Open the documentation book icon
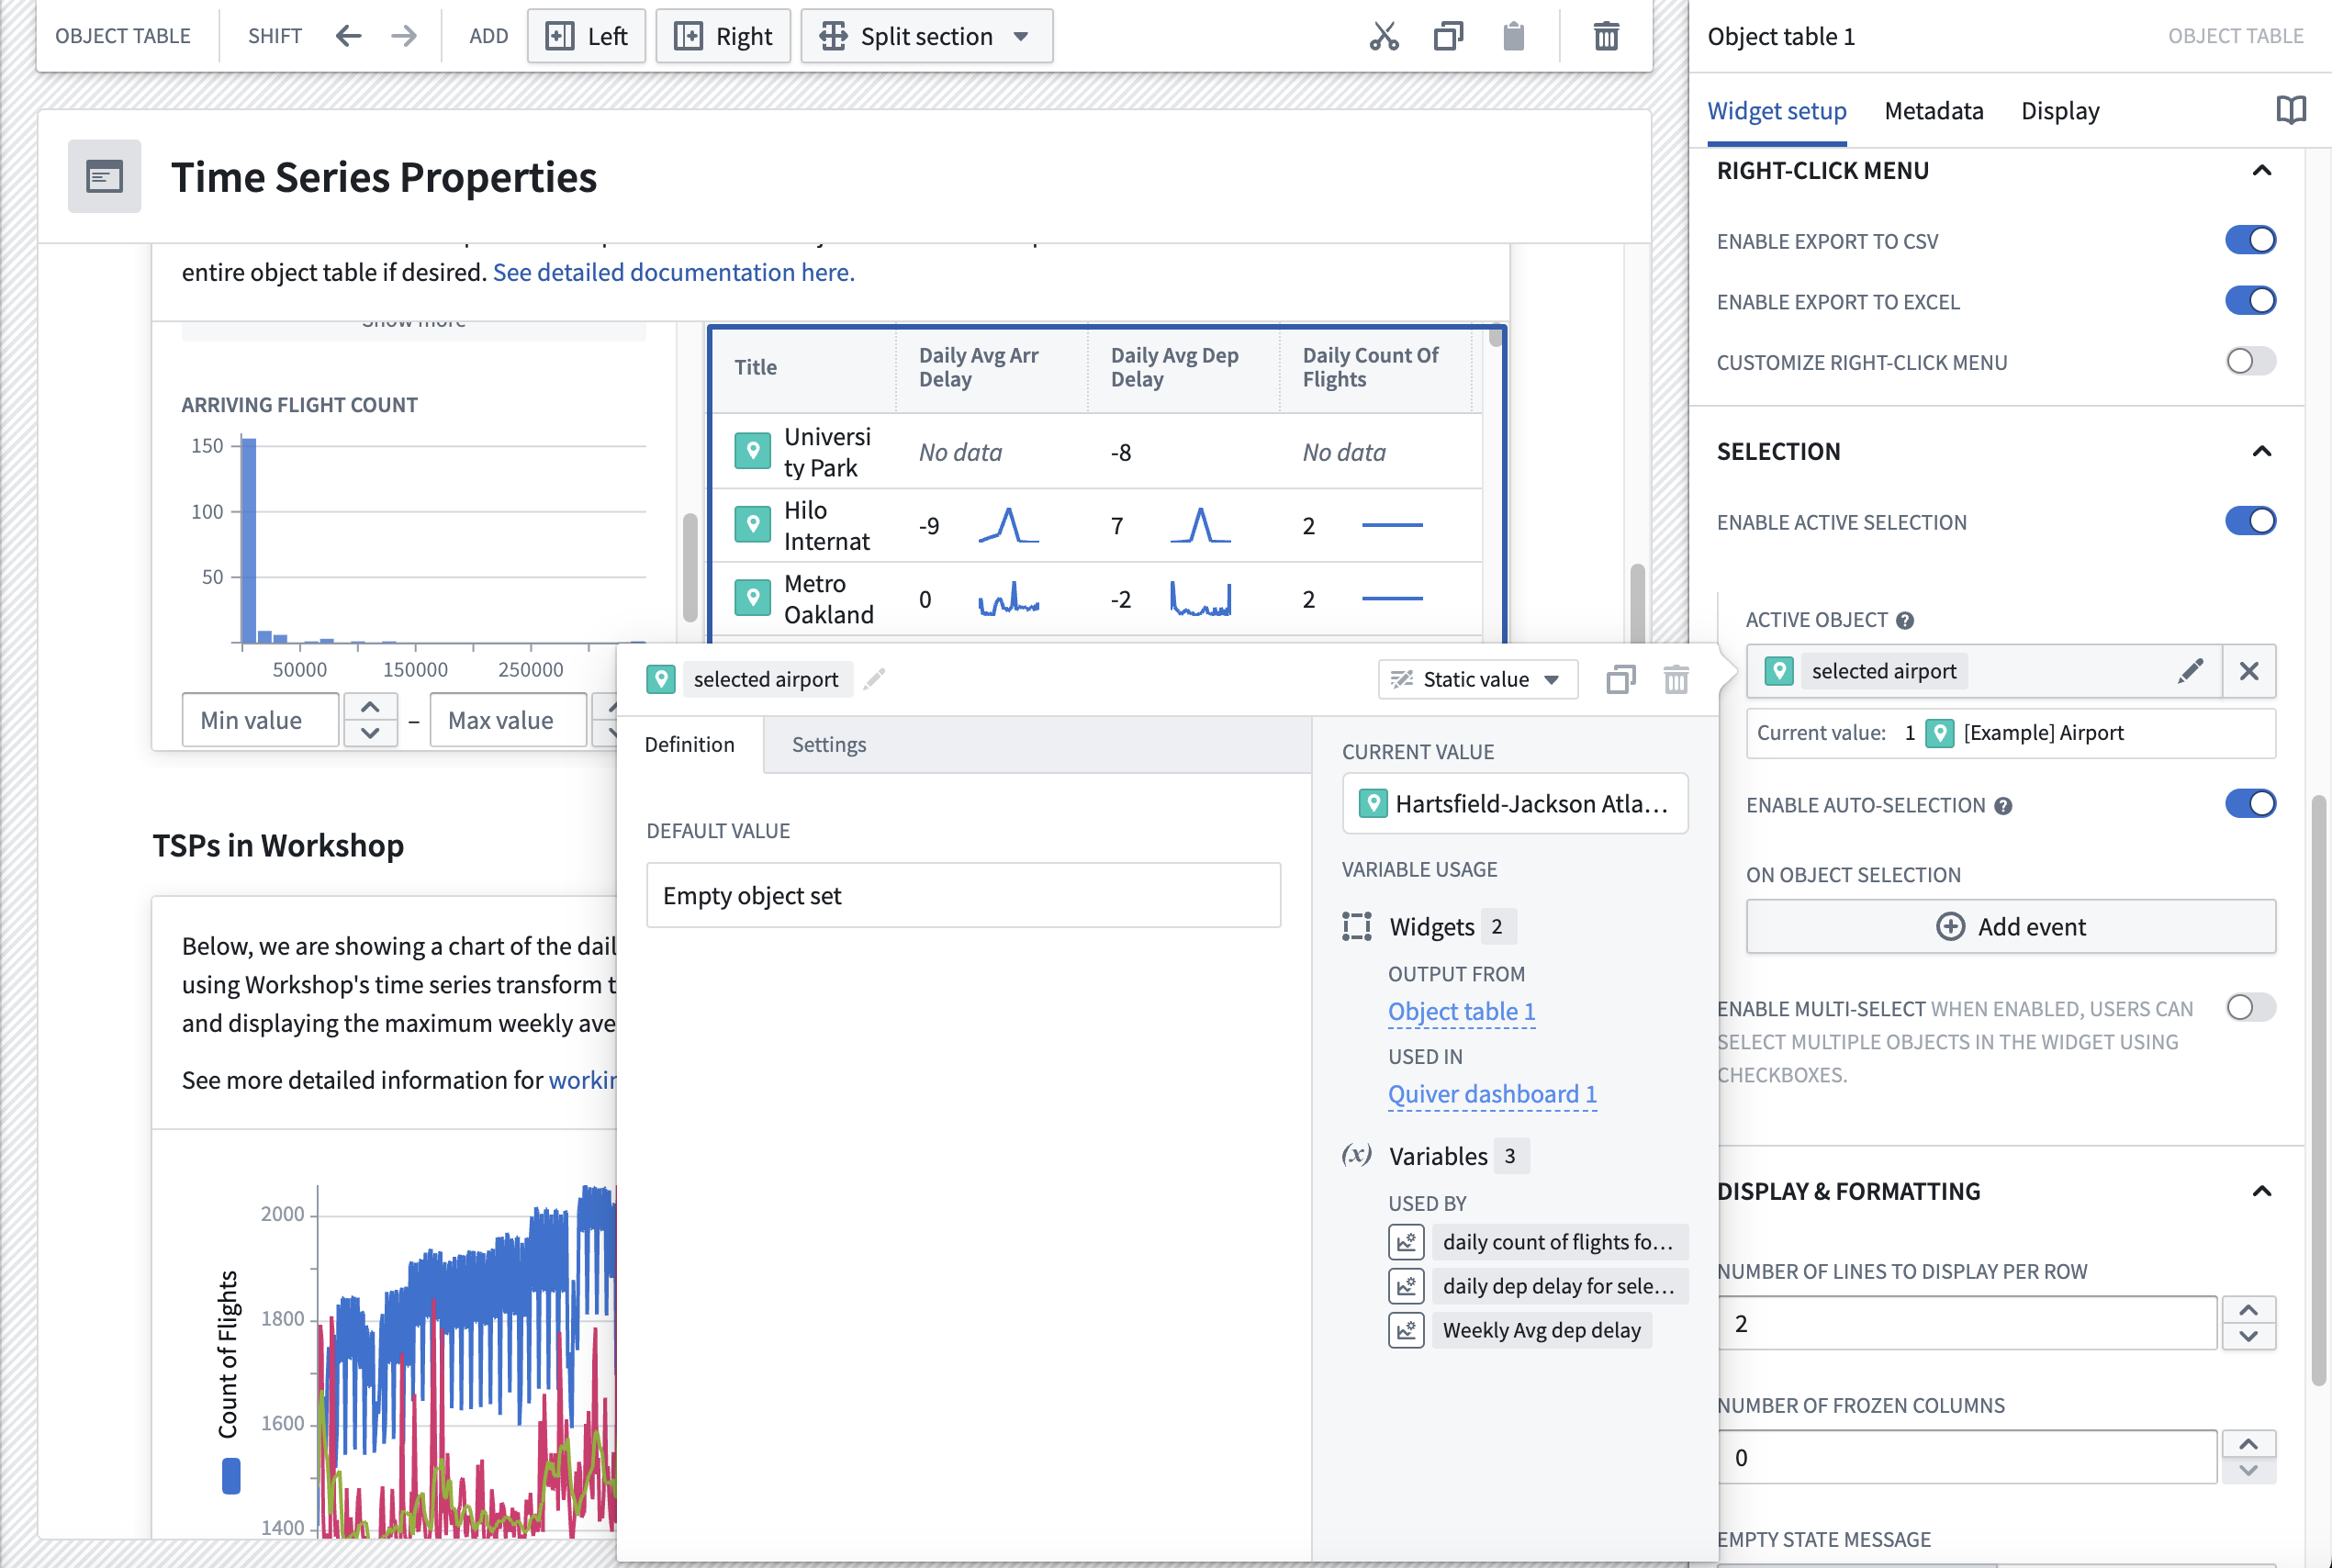The image size is (2332, 1568). tap(2290, 110)
